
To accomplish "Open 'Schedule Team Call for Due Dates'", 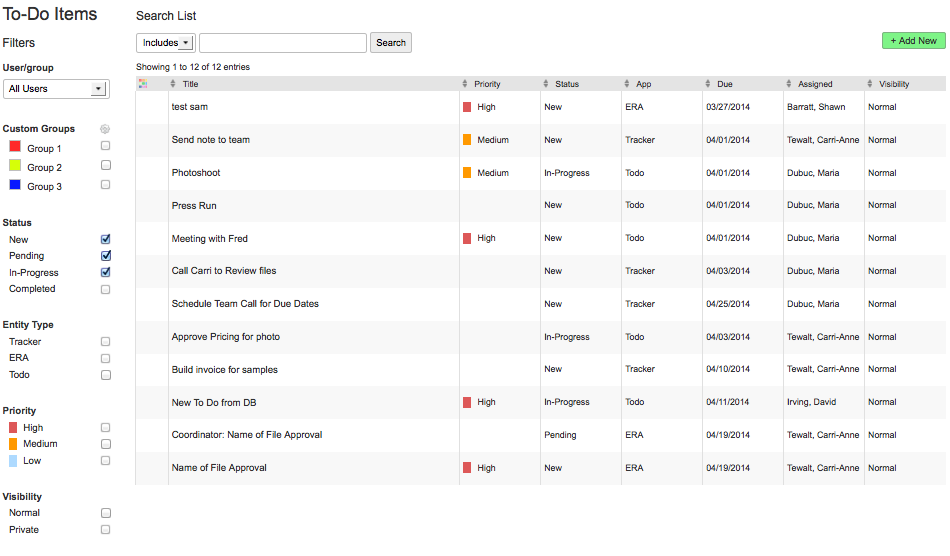I will point(245,303).
